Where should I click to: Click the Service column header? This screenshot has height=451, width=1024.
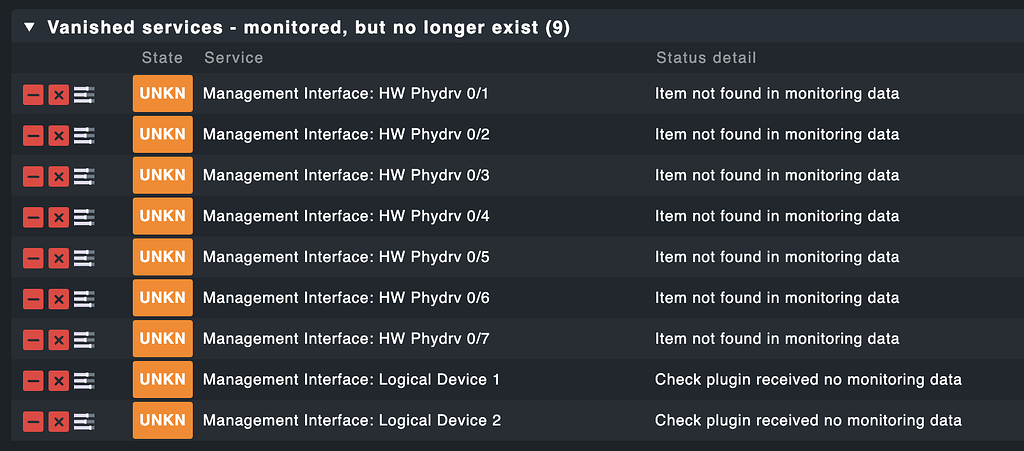pyautogui.click(x=233, y=58)
